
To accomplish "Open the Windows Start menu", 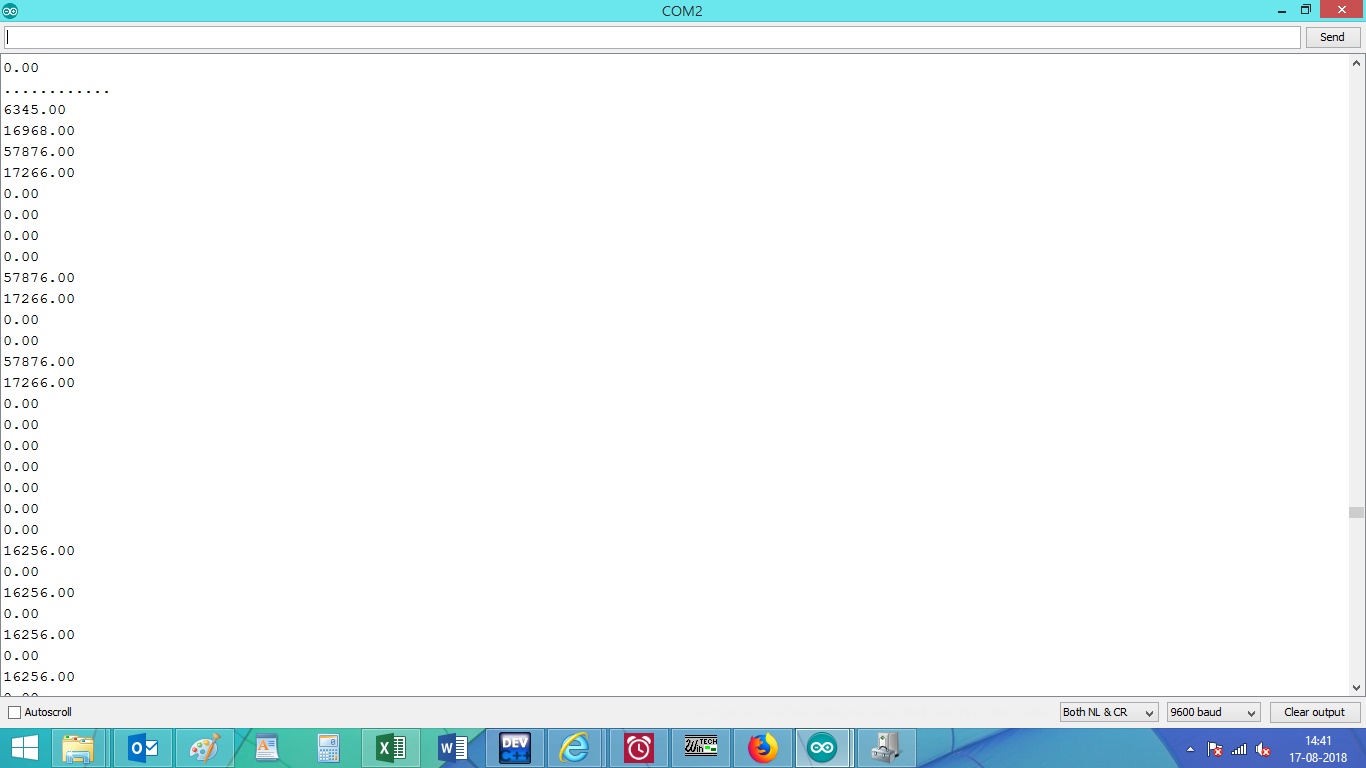I will [24, 748].
